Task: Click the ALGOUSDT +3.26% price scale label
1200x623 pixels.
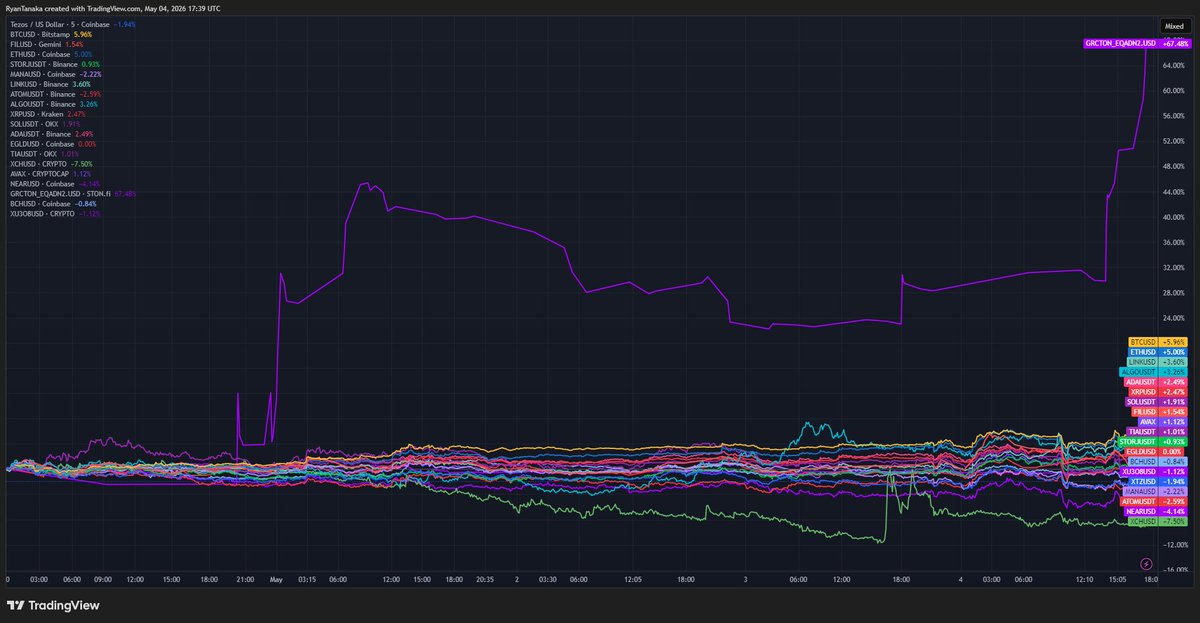Action: (x=1154, y=372)
